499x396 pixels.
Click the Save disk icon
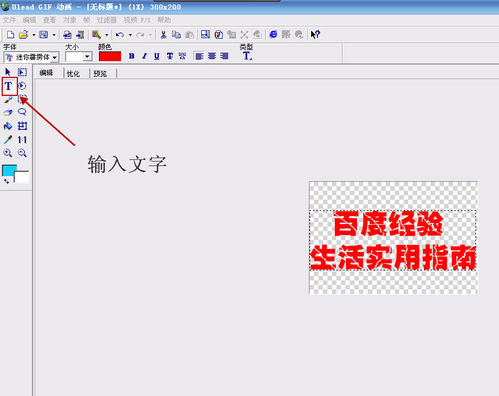coord(44,34)
